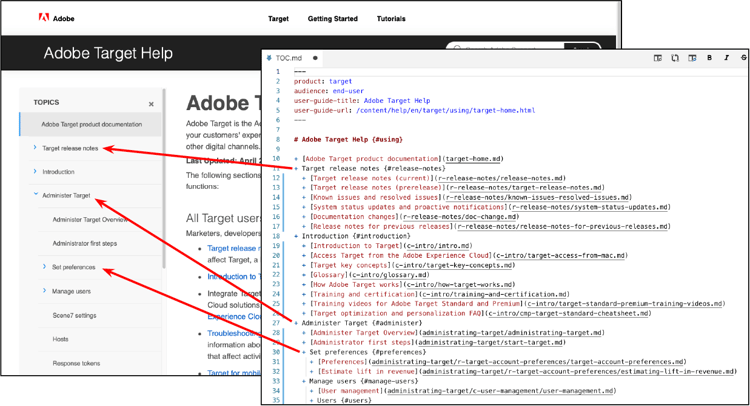Click the TOPICS panel scrollbar
750x406 pixels.
click(164, 178)
